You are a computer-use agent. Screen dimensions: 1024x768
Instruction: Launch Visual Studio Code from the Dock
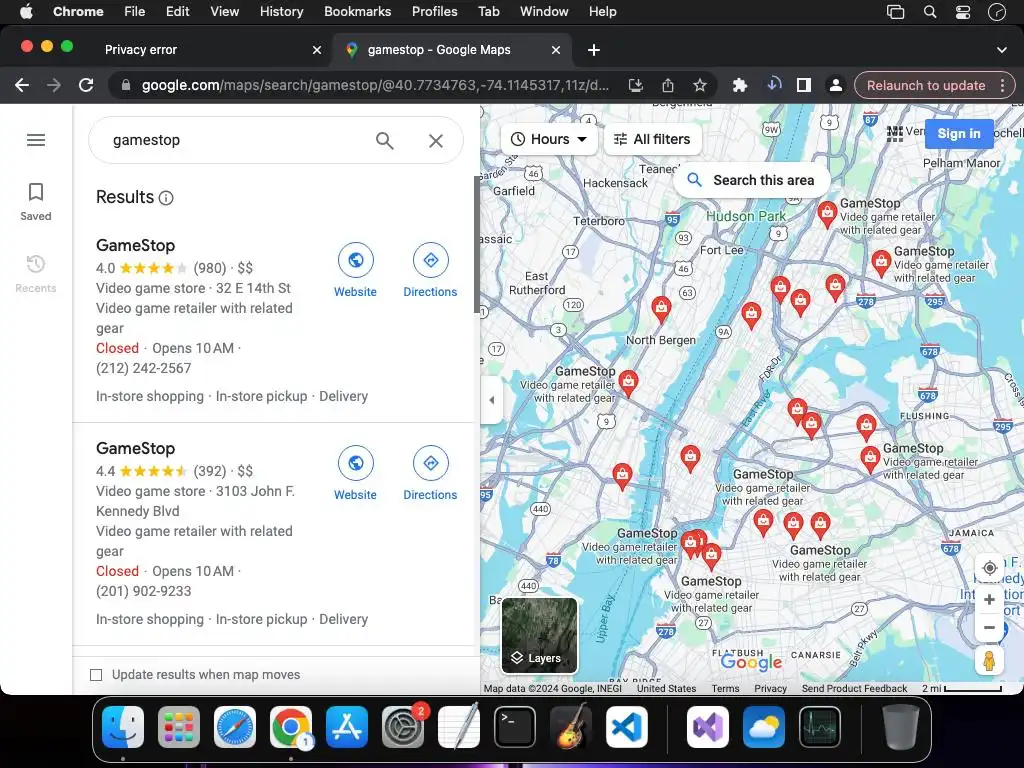point(626,727)
